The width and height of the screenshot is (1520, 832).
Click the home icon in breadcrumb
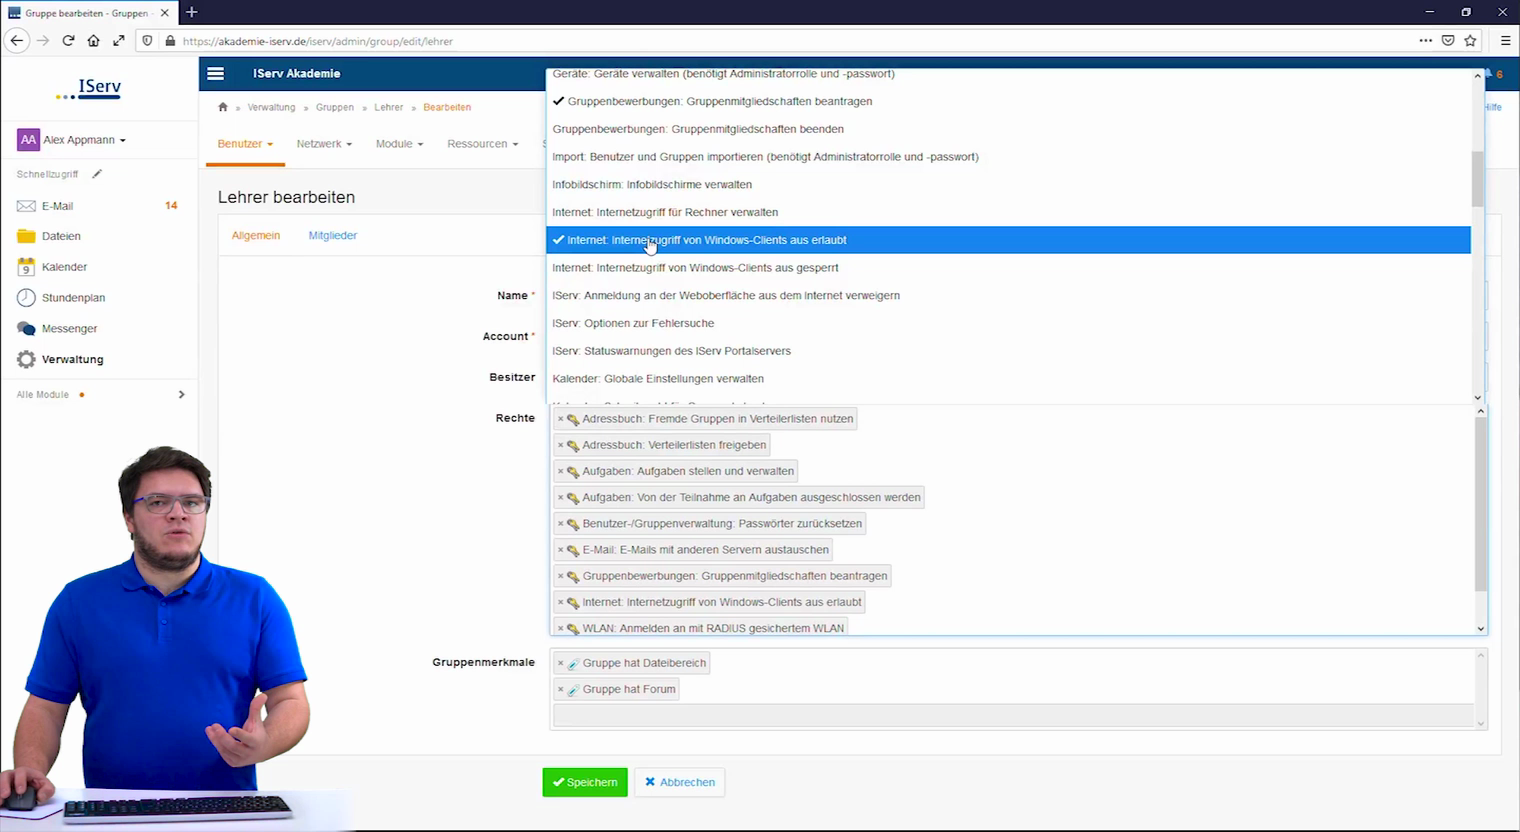pyautogui.click(x=223, y=107)
